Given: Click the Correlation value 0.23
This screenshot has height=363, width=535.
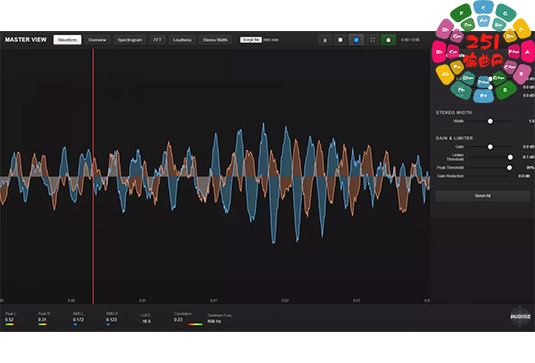Looking at the screenshot, I should point(178,320).
